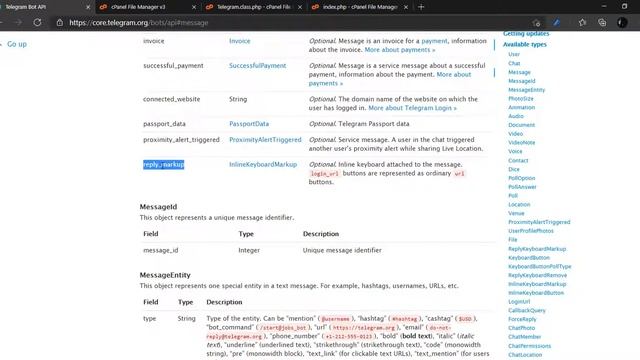Jump to Venue in sidebar
640x360 pixels.
pos(516,213)
